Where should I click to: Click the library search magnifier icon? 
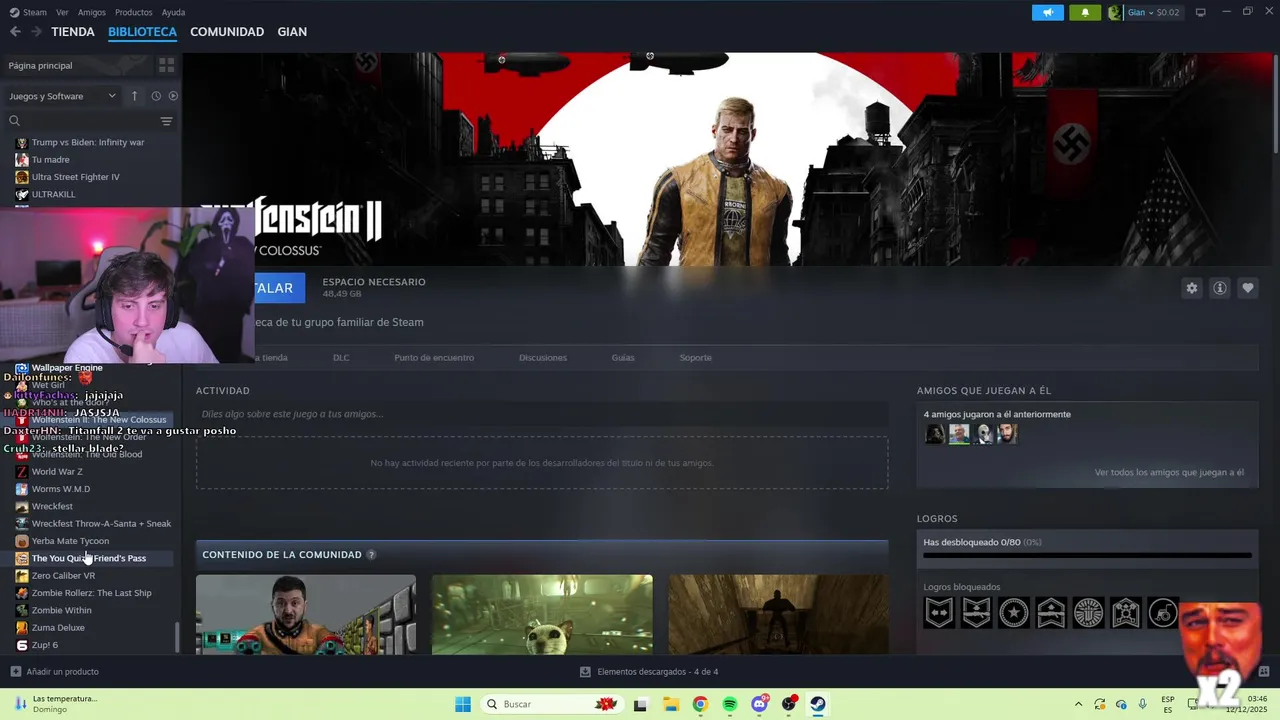point(14,121)
